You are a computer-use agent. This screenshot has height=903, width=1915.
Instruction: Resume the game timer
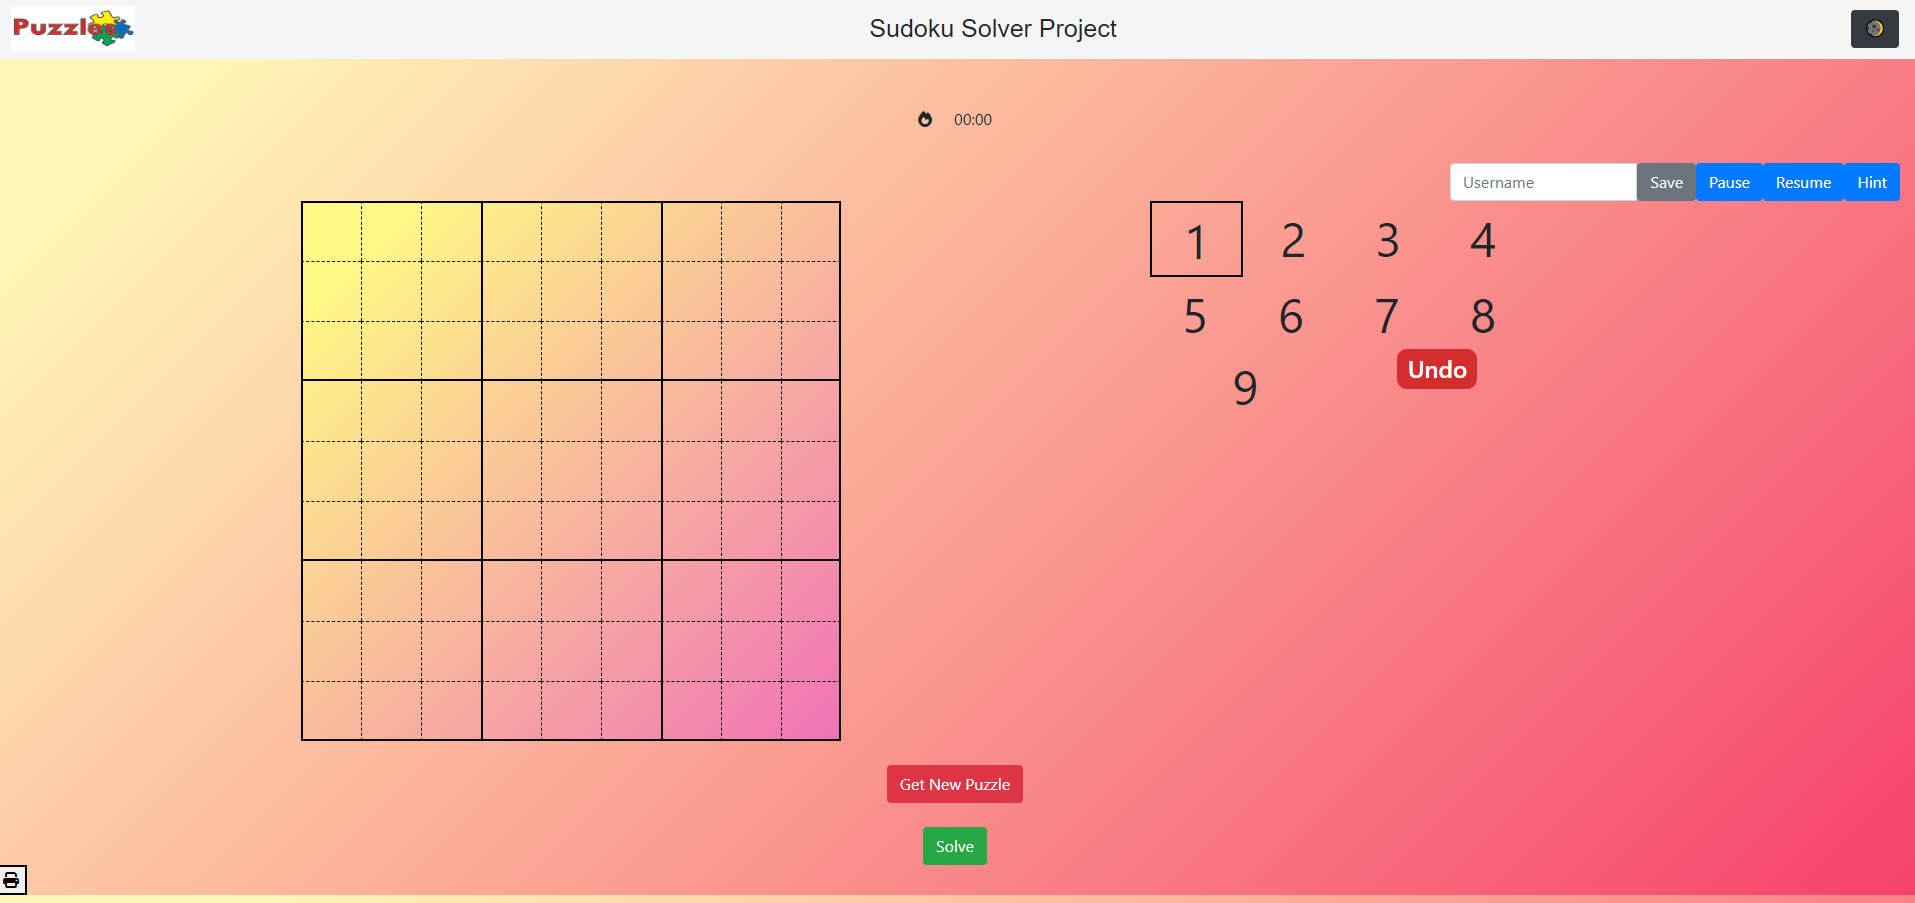tap(1802, 182)
